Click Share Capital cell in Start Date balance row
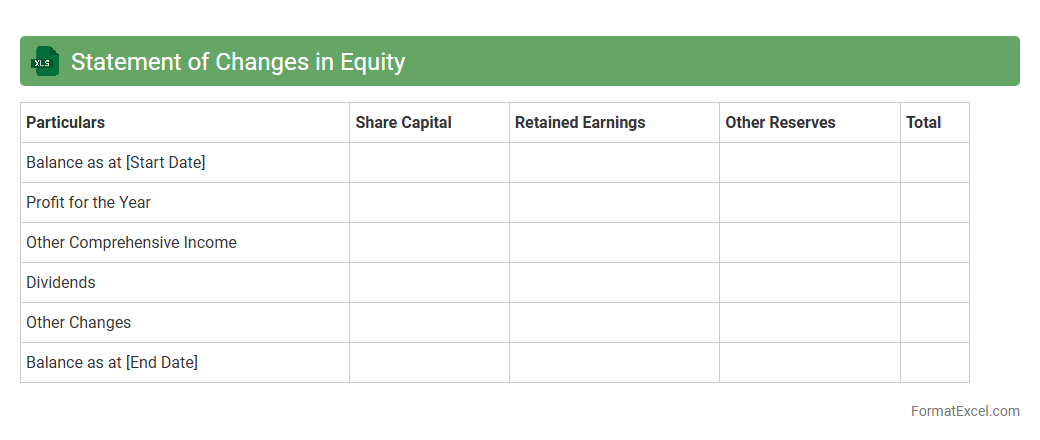The width and height of the screenshot is (1040, 440). (429, 163)
